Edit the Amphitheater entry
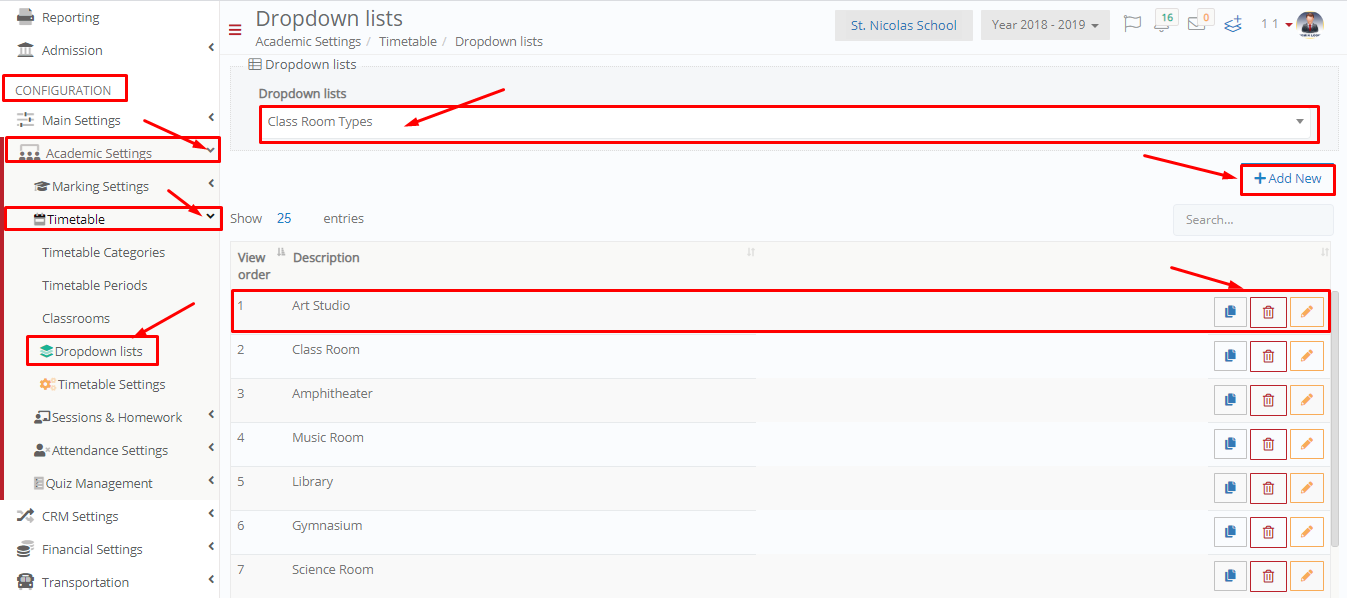Screen dimensions: 1347x598 [1306, 400]
